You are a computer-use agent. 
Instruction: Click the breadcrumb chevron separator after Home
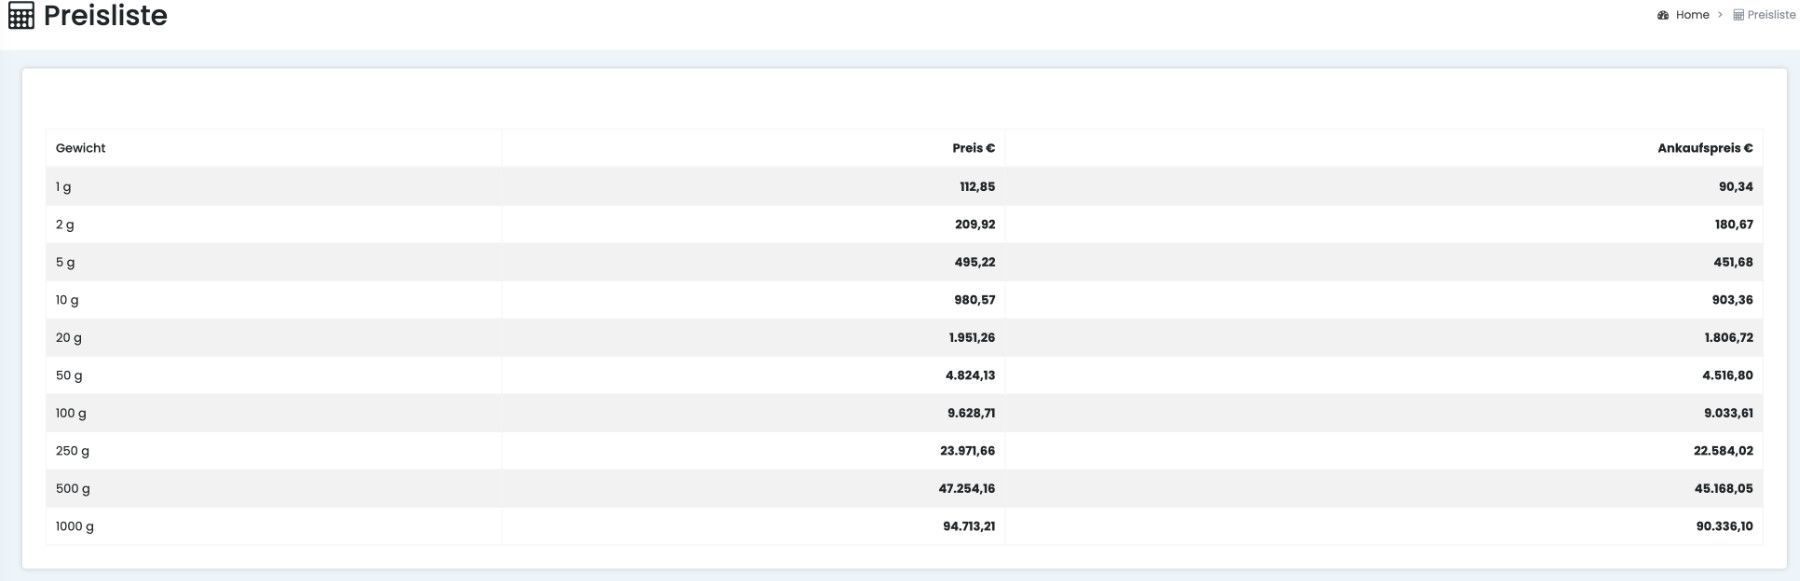coord(1720,15)
